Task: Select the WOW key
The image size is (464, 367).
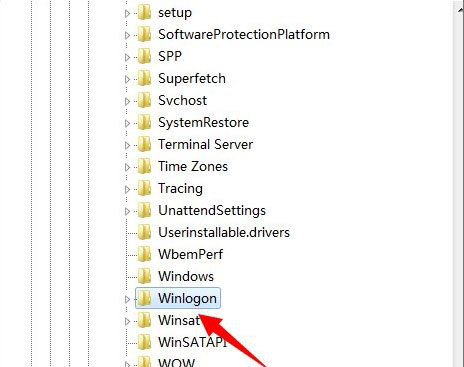Action: point(176,363)
